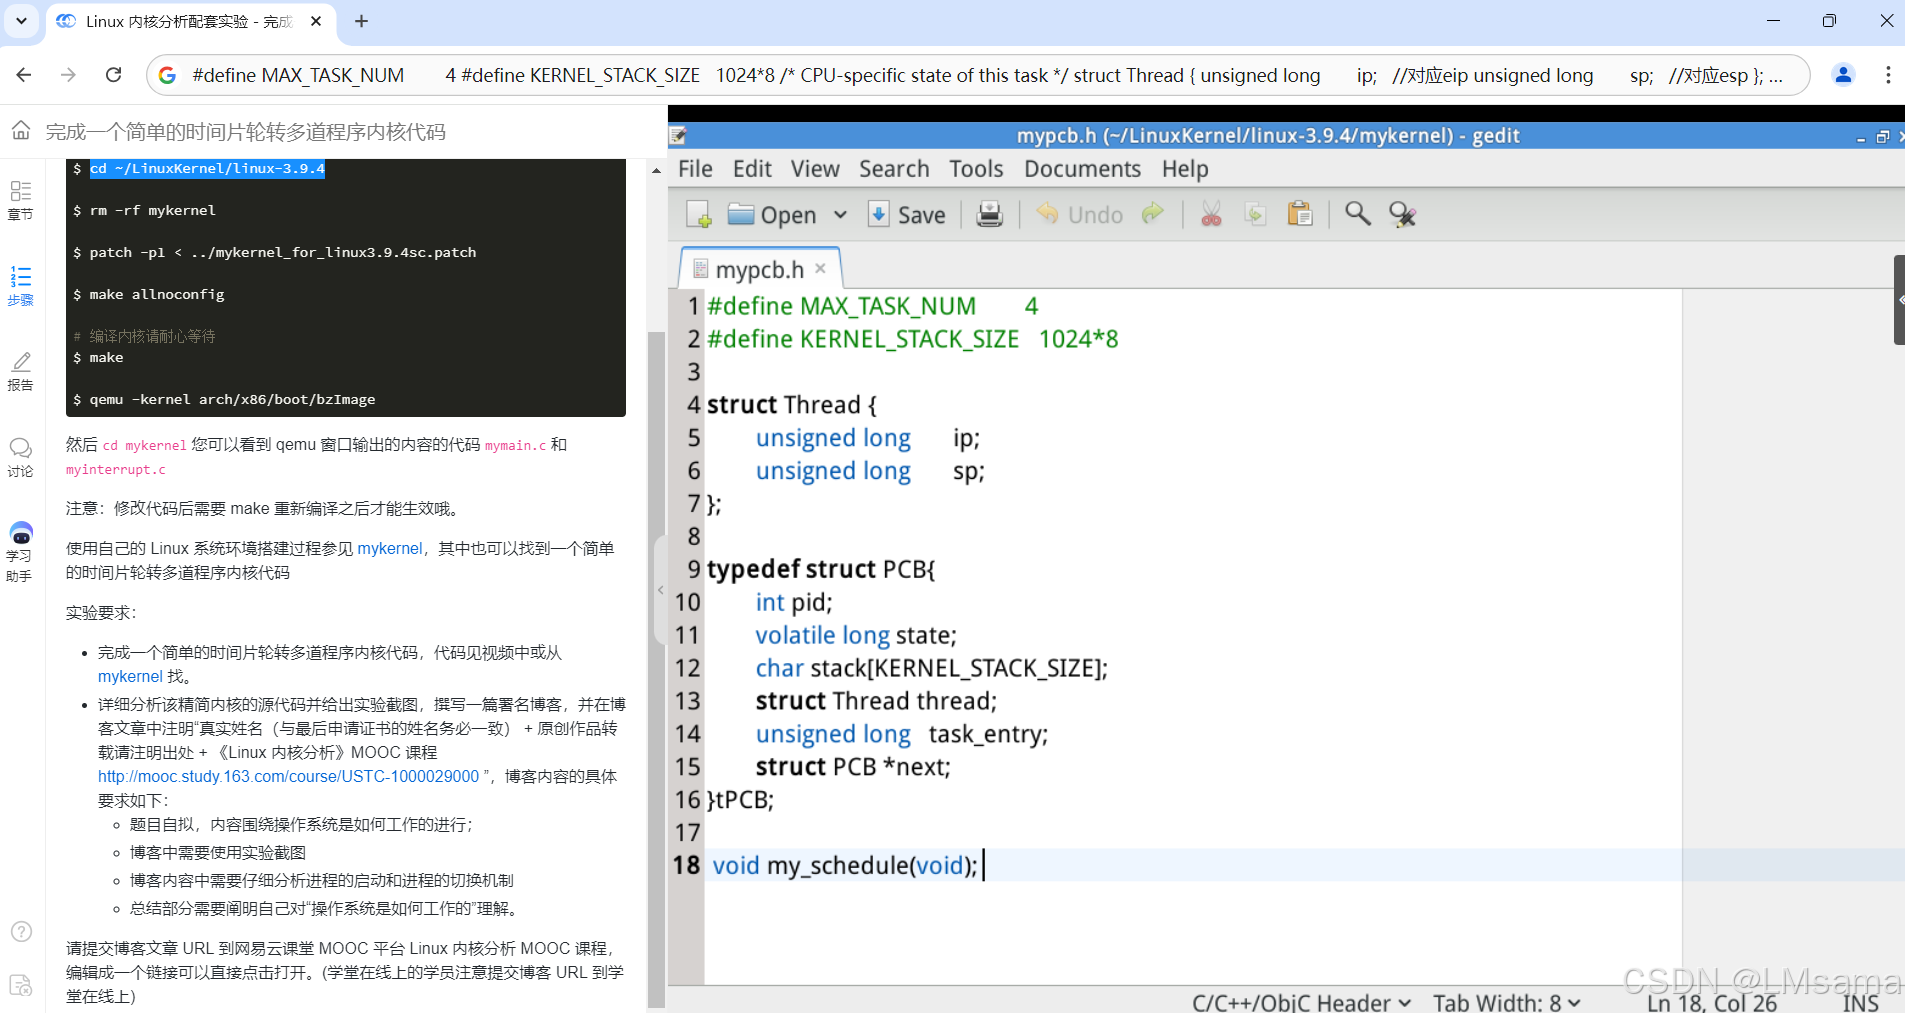Screen dimensions: 1905x1013
Task: Open the 报告 report sidebar icon
Action: 20,371
